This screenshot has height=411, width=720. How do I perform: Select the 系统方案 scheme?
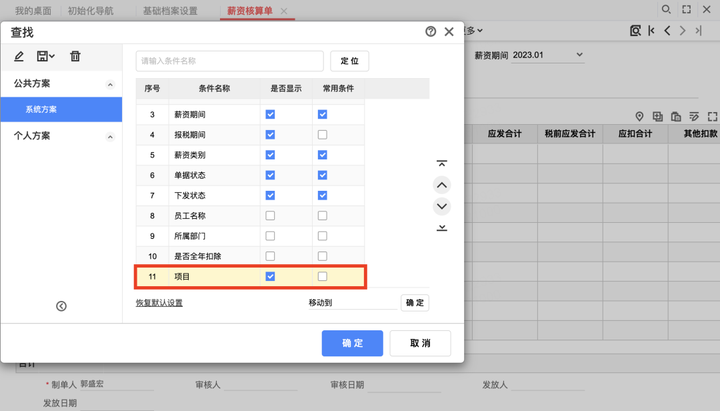pos(62,109)
